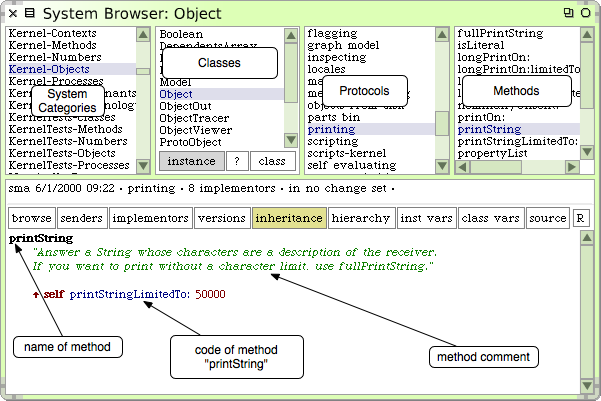Click the implementors button
The width and height of the screenshot is (601, 401).
click(x=150, y=217)
